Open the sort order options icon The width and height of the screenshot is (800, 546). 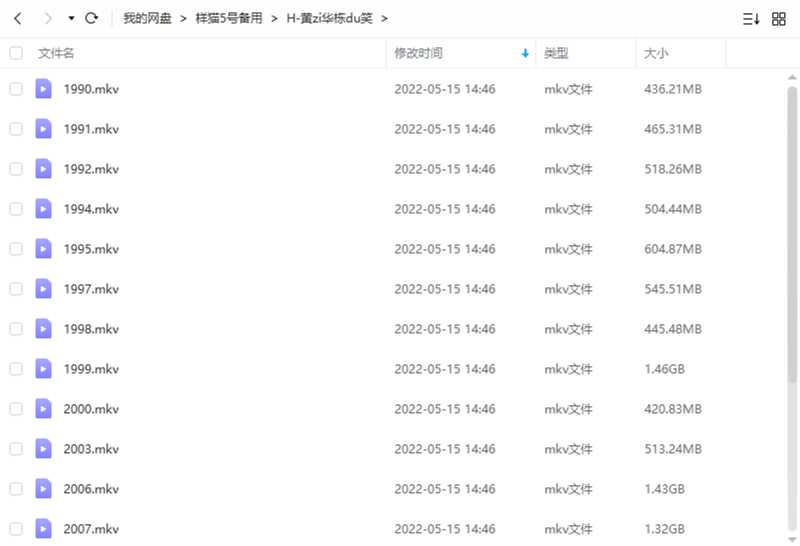(x=751, y=18)
